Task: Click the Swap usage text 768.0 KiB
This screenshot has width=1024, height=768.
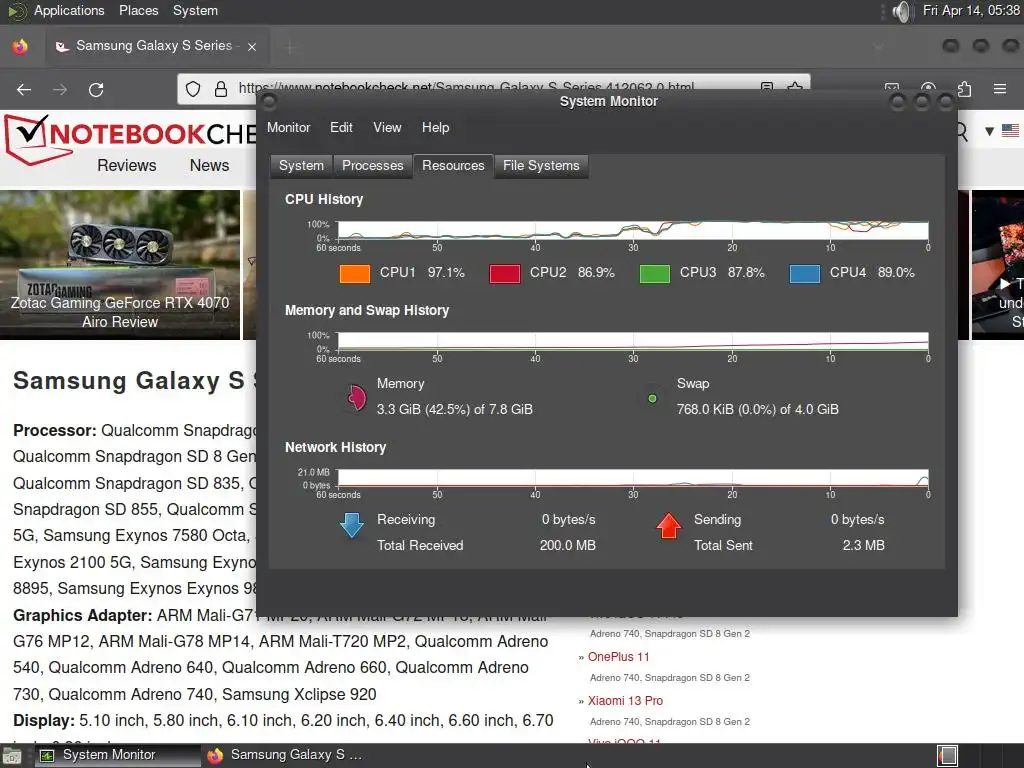Action: pos(758,409)
